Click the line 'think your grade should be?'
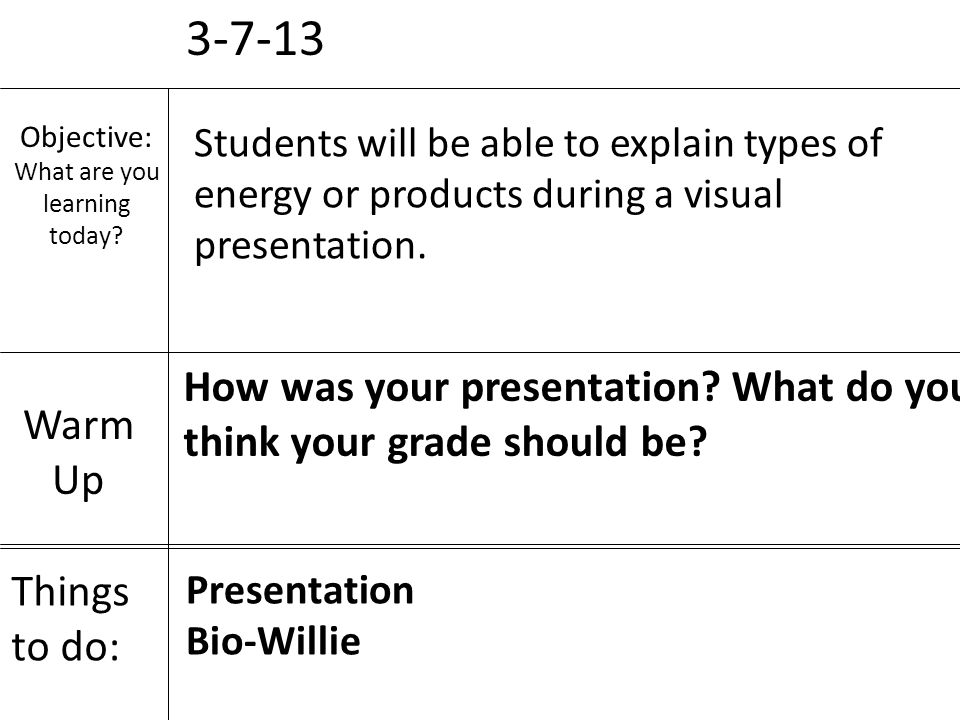960x720 pixels. tap(446, 443)
